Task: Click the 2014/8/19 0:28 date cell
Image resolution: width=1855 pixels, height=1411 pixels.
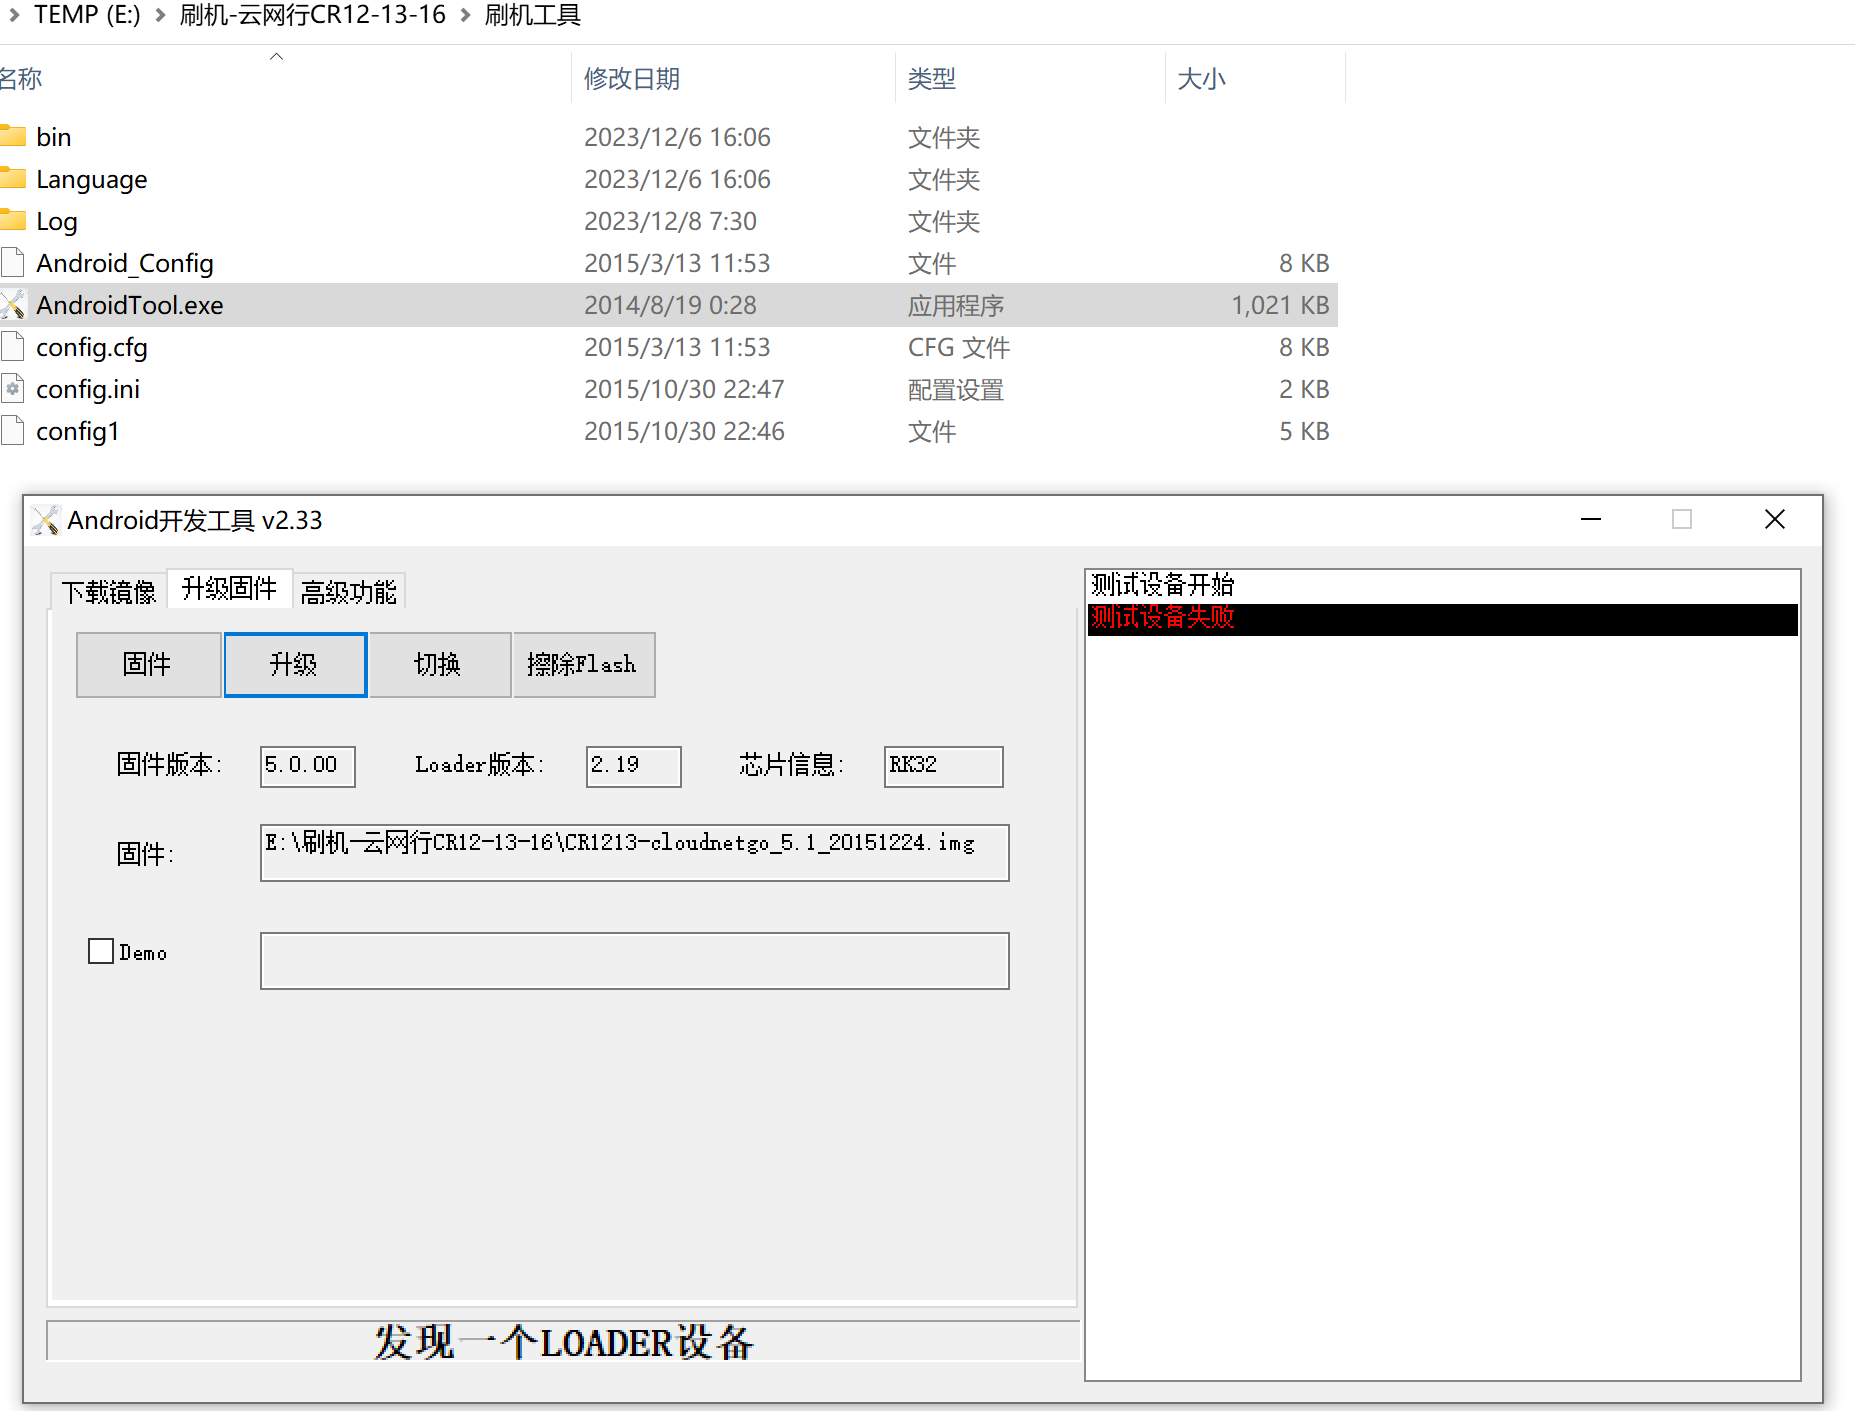Action: [x=670, y=304]
